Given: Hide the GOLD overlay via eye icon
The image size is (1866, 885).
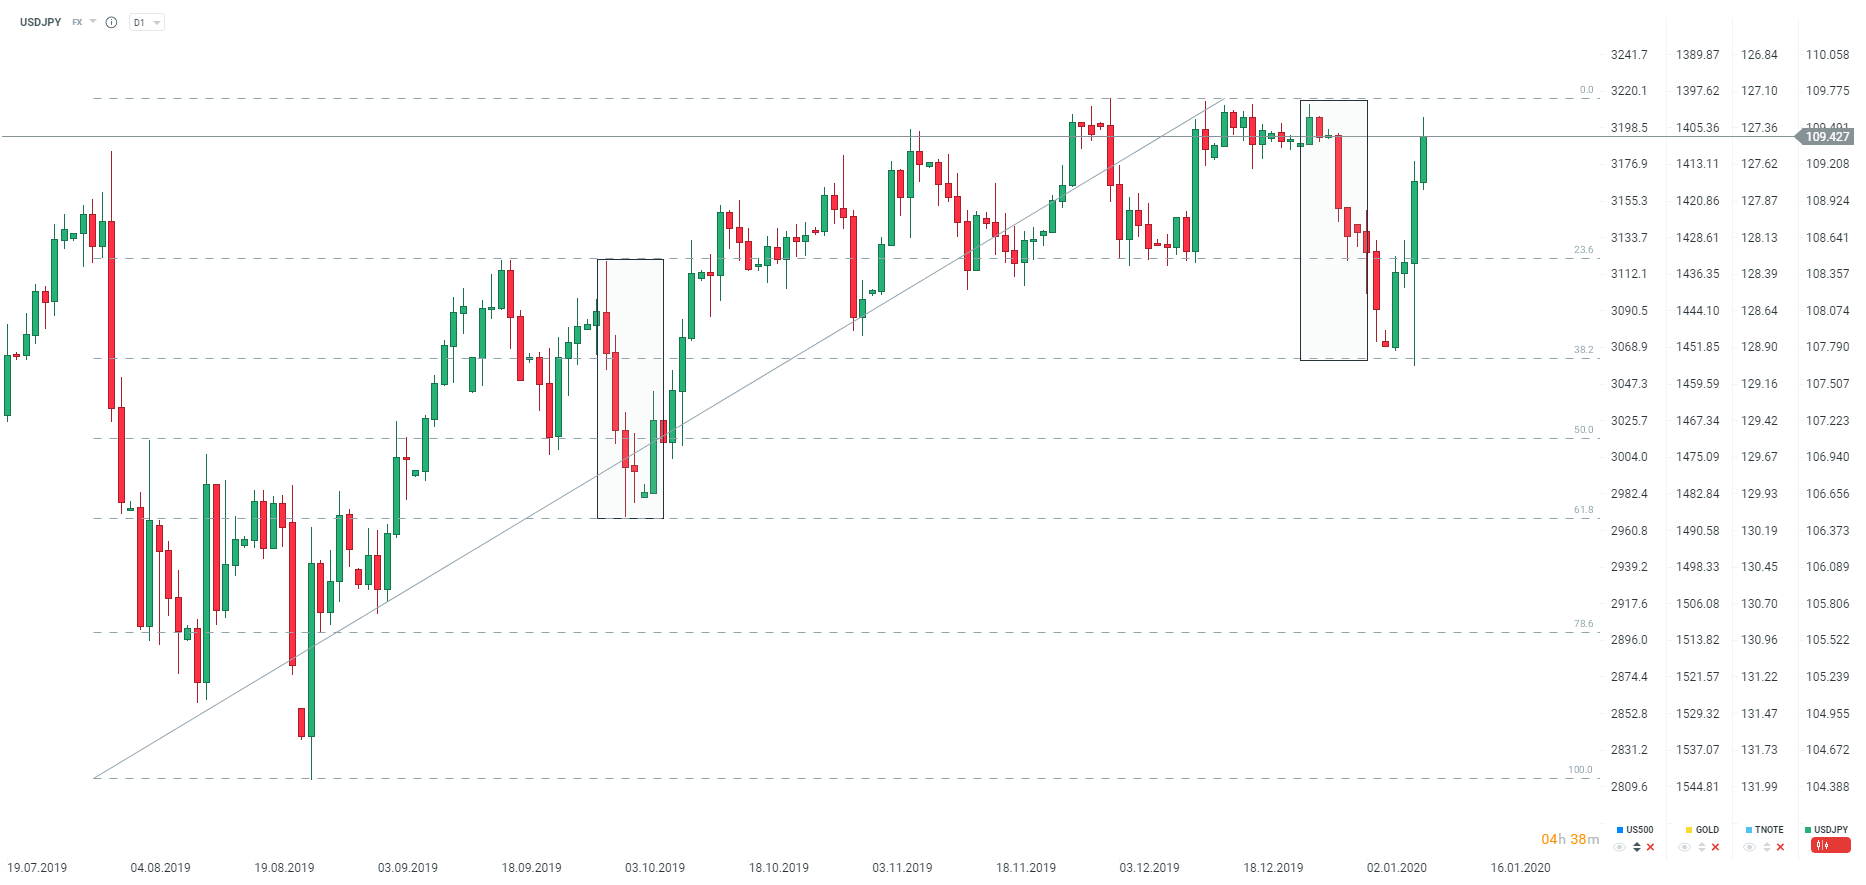Looking at the screenshot, I should pyautogui.click(x=1685, y=847).
